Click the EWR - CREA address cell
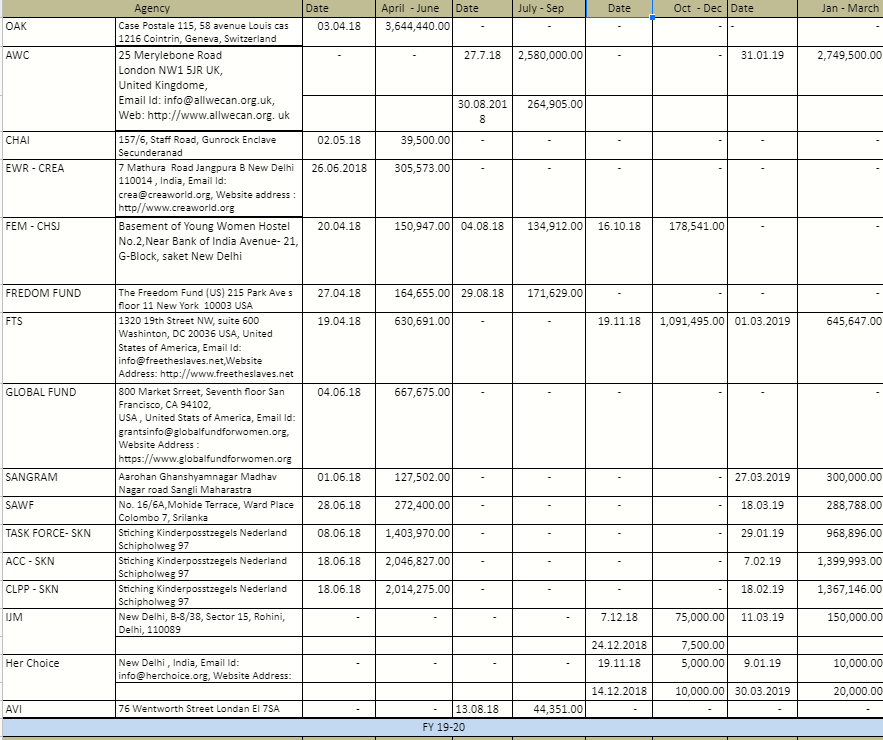Viewport: 883px width, 740px height. (x=209, y=188)
